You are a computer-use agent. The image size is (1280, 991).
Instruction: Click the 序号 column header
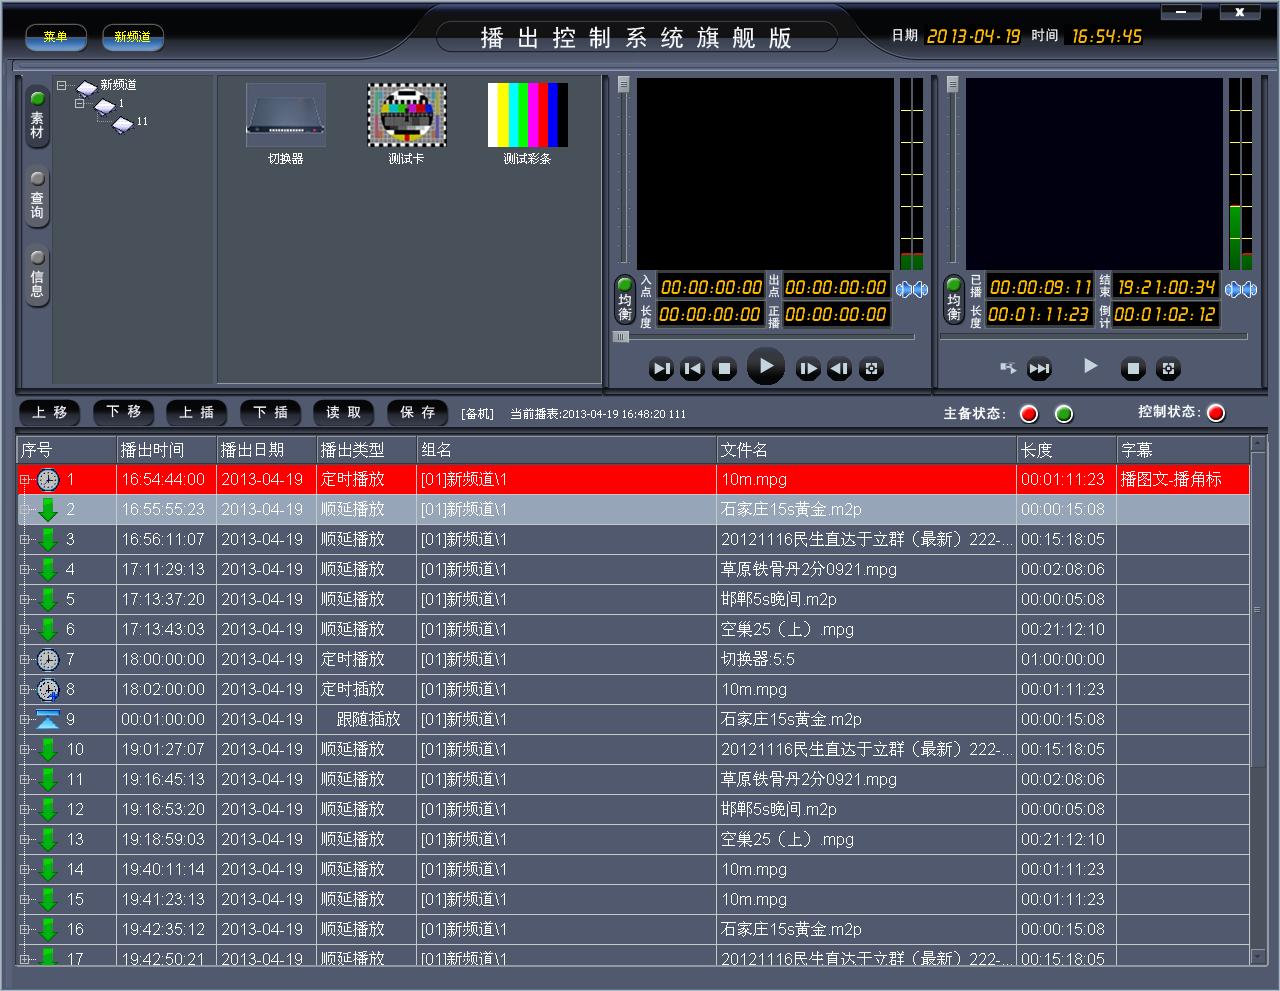click(66, 450)
